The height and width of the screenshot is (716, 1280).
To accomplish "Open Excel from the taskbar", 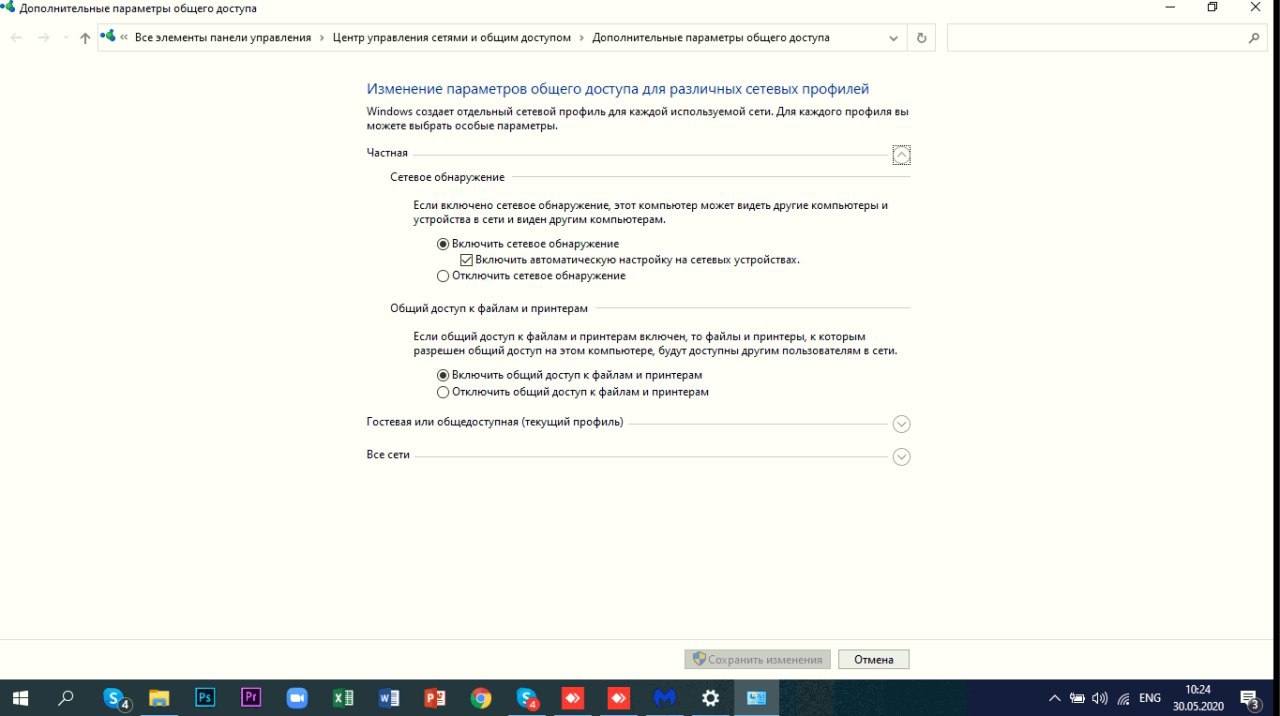I will (x=343, y=698).
